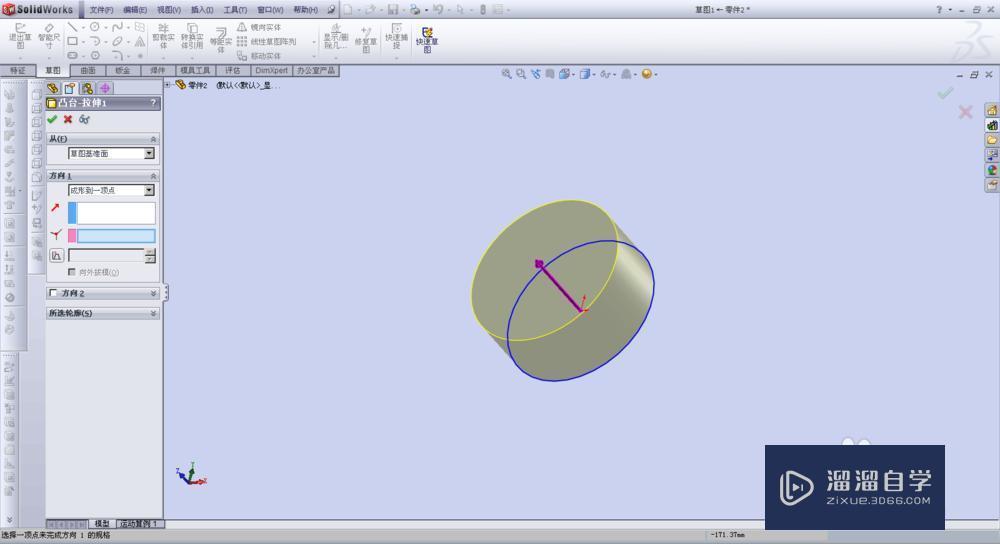Screen dimensions: 1000x544
Task: Open the Display Style cube icon
Action: (x=584, y=74)
